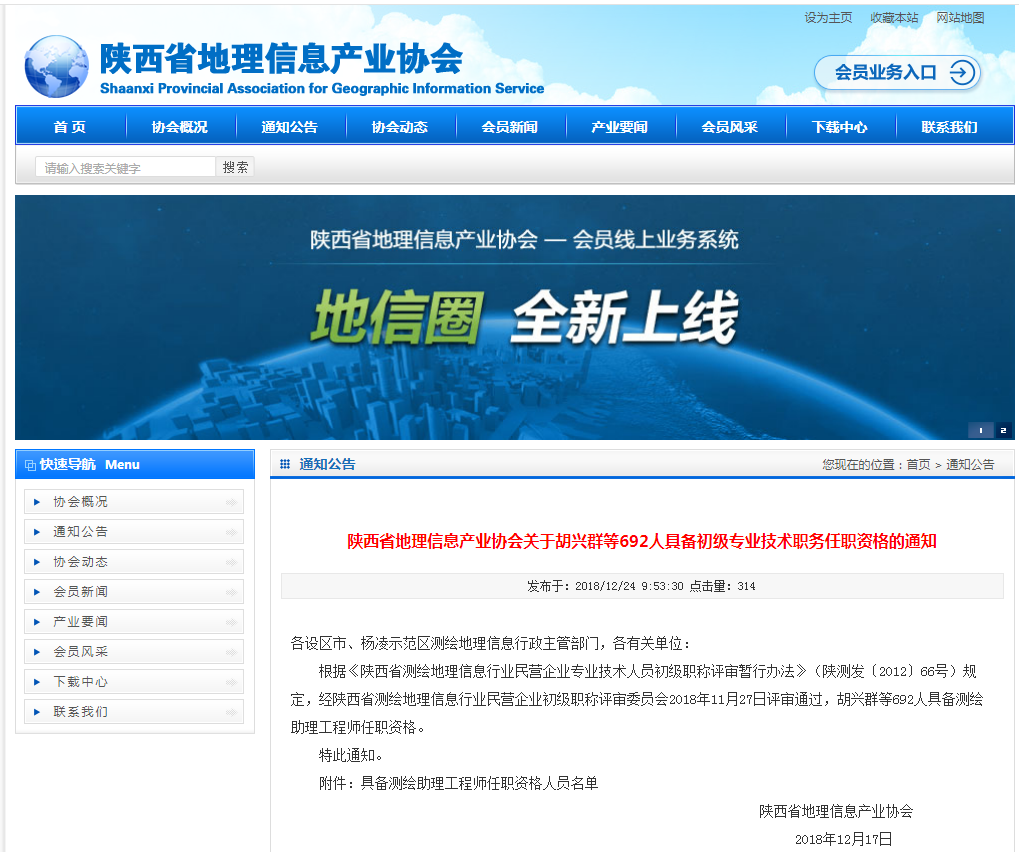This screenshot has height=852, width=1019.
Task: Click triangle bullet beside sidebar 联系我们
Action: click(x=37, y=711)
